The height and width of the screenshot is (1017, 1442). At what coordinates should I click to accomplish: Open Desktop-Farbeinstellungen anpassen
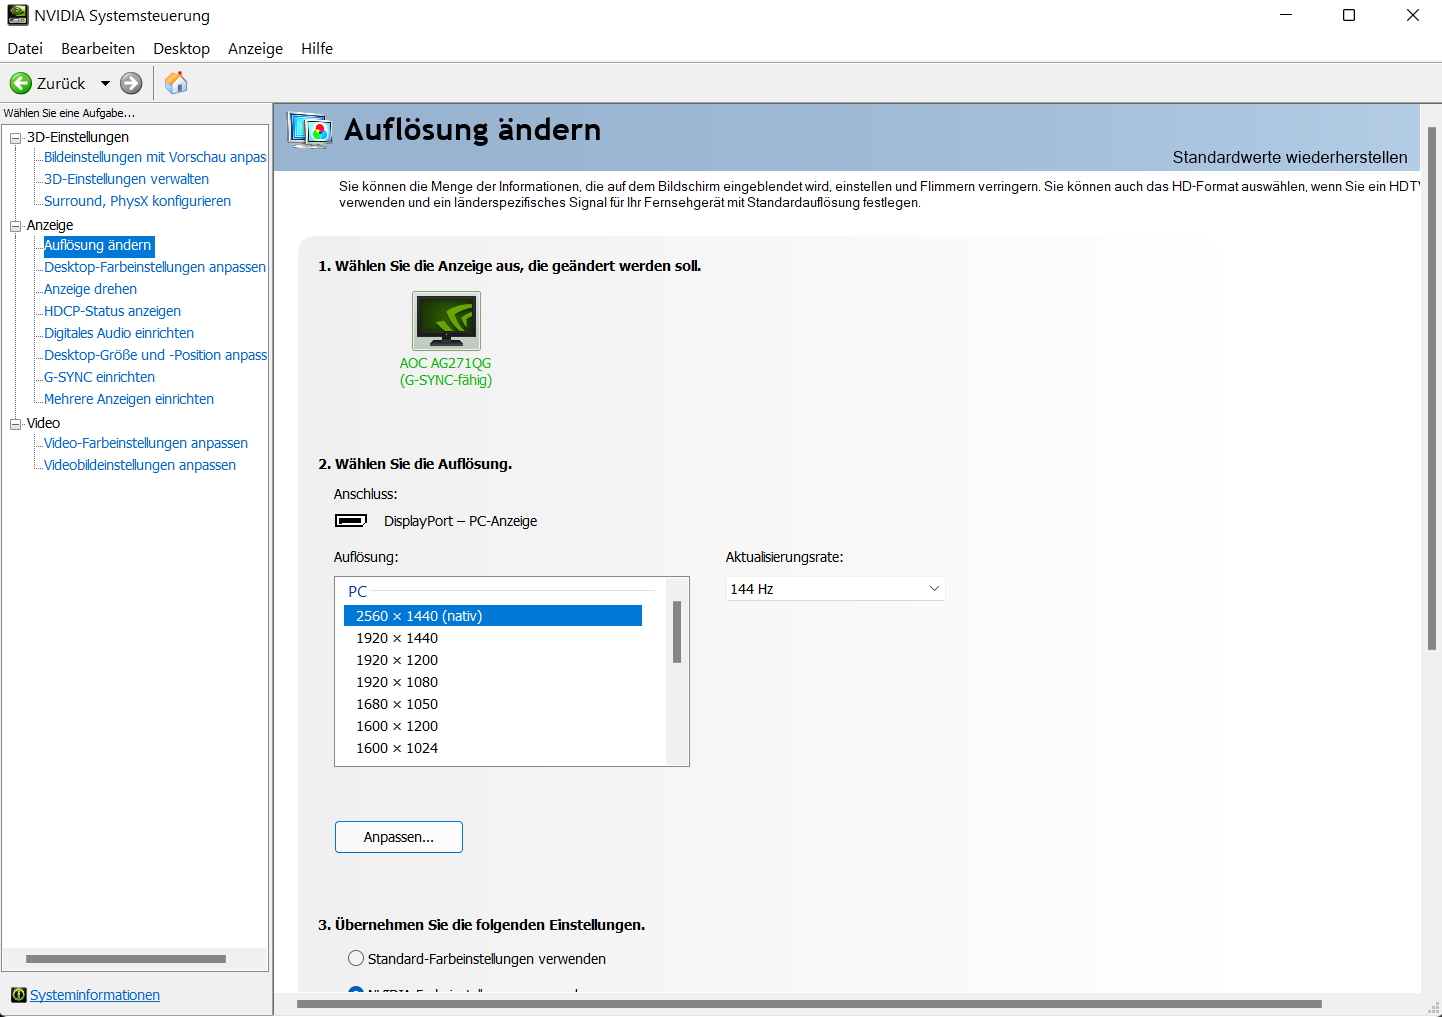(155, 267)
